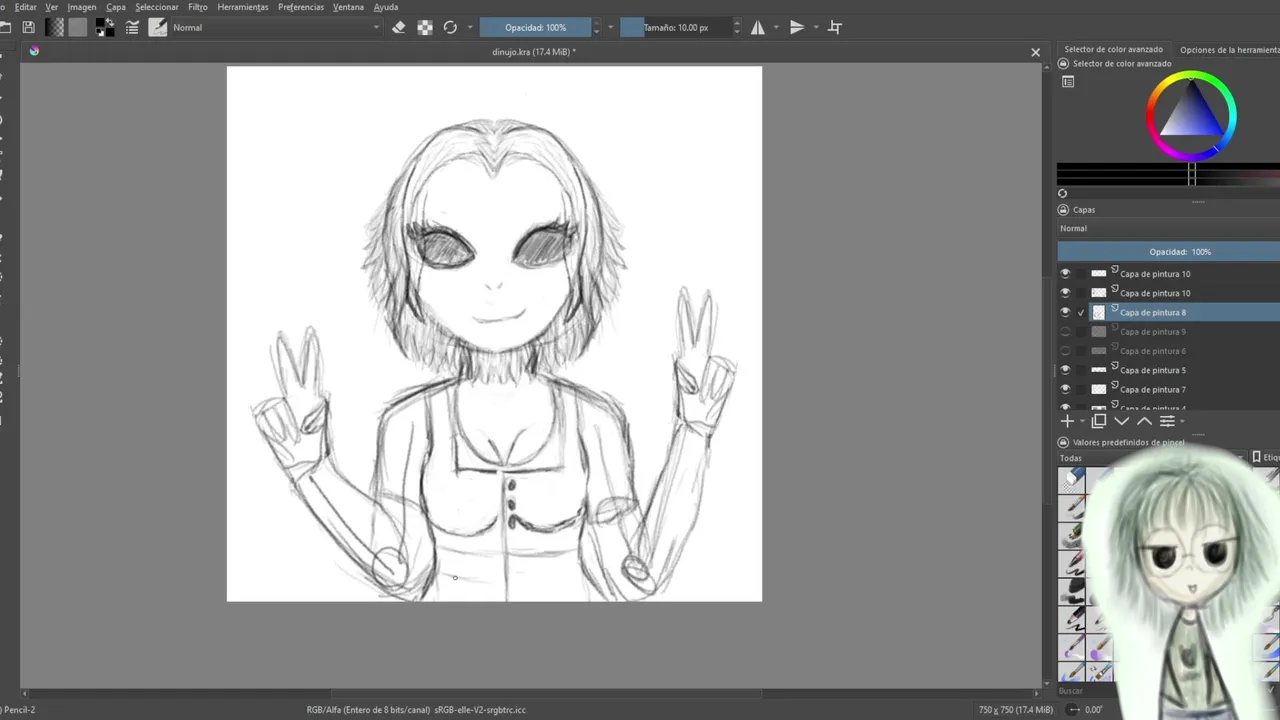Open the Filtro menu
Viewport: 1280px width, 720px height.
tap(198, 7)
